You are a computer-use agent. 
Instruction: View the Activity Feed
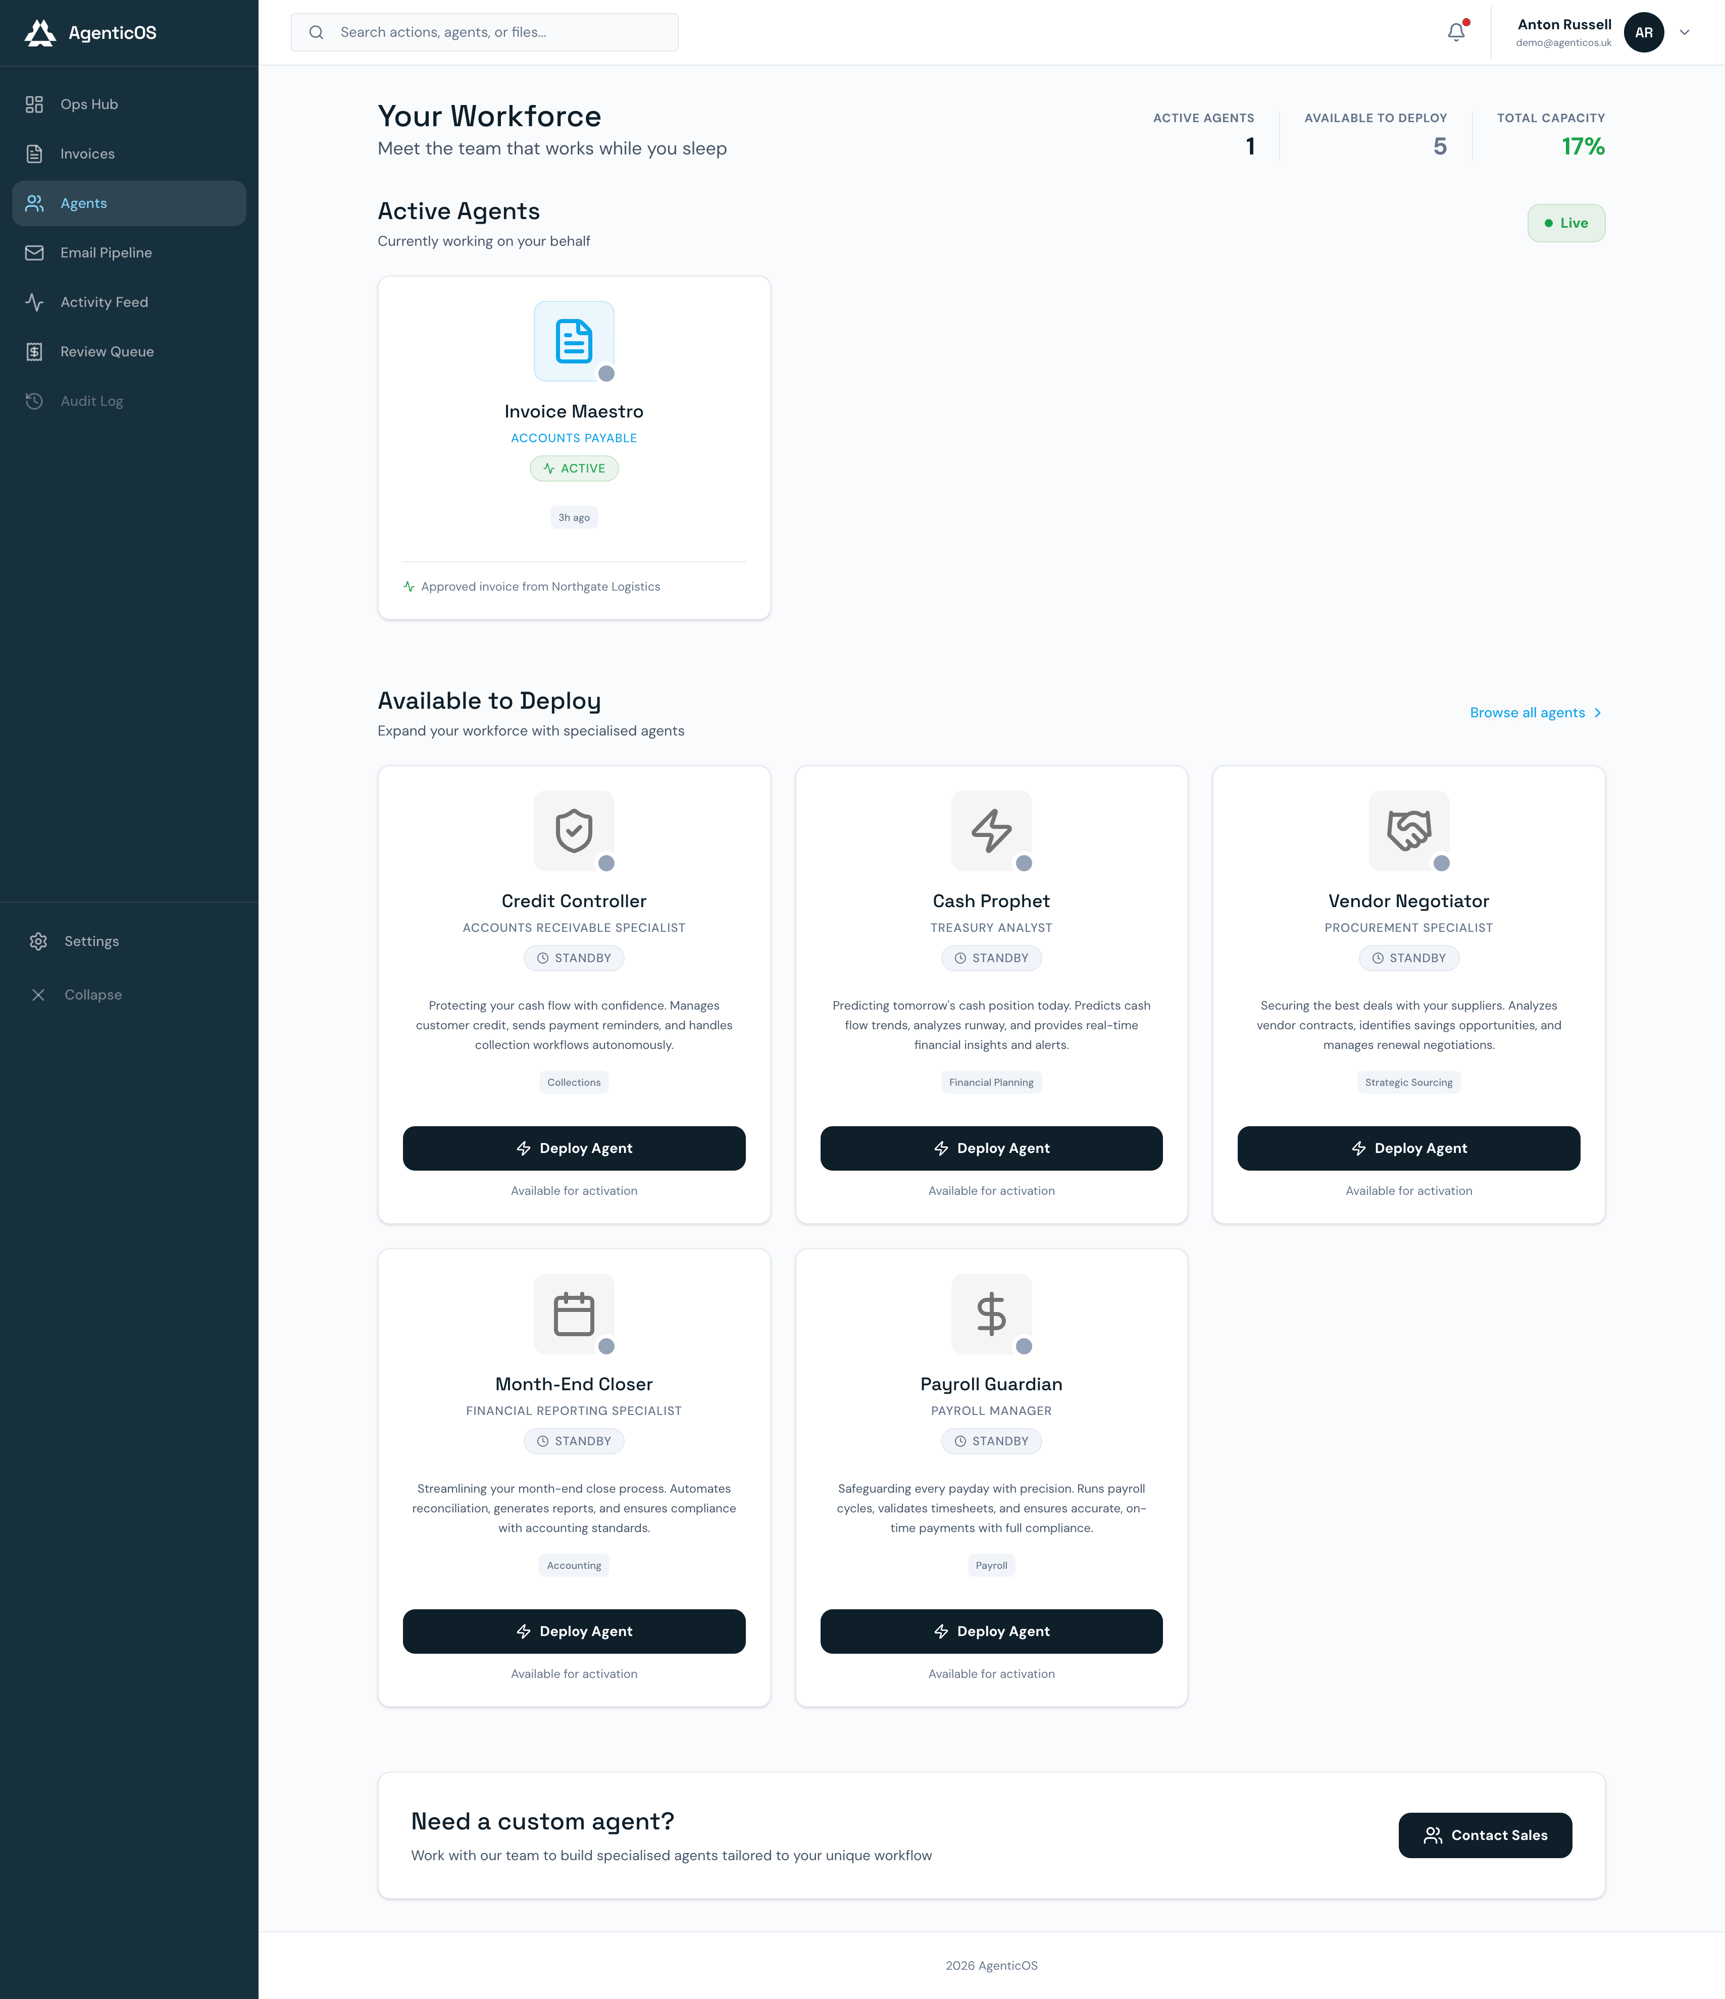pos(129,302)
